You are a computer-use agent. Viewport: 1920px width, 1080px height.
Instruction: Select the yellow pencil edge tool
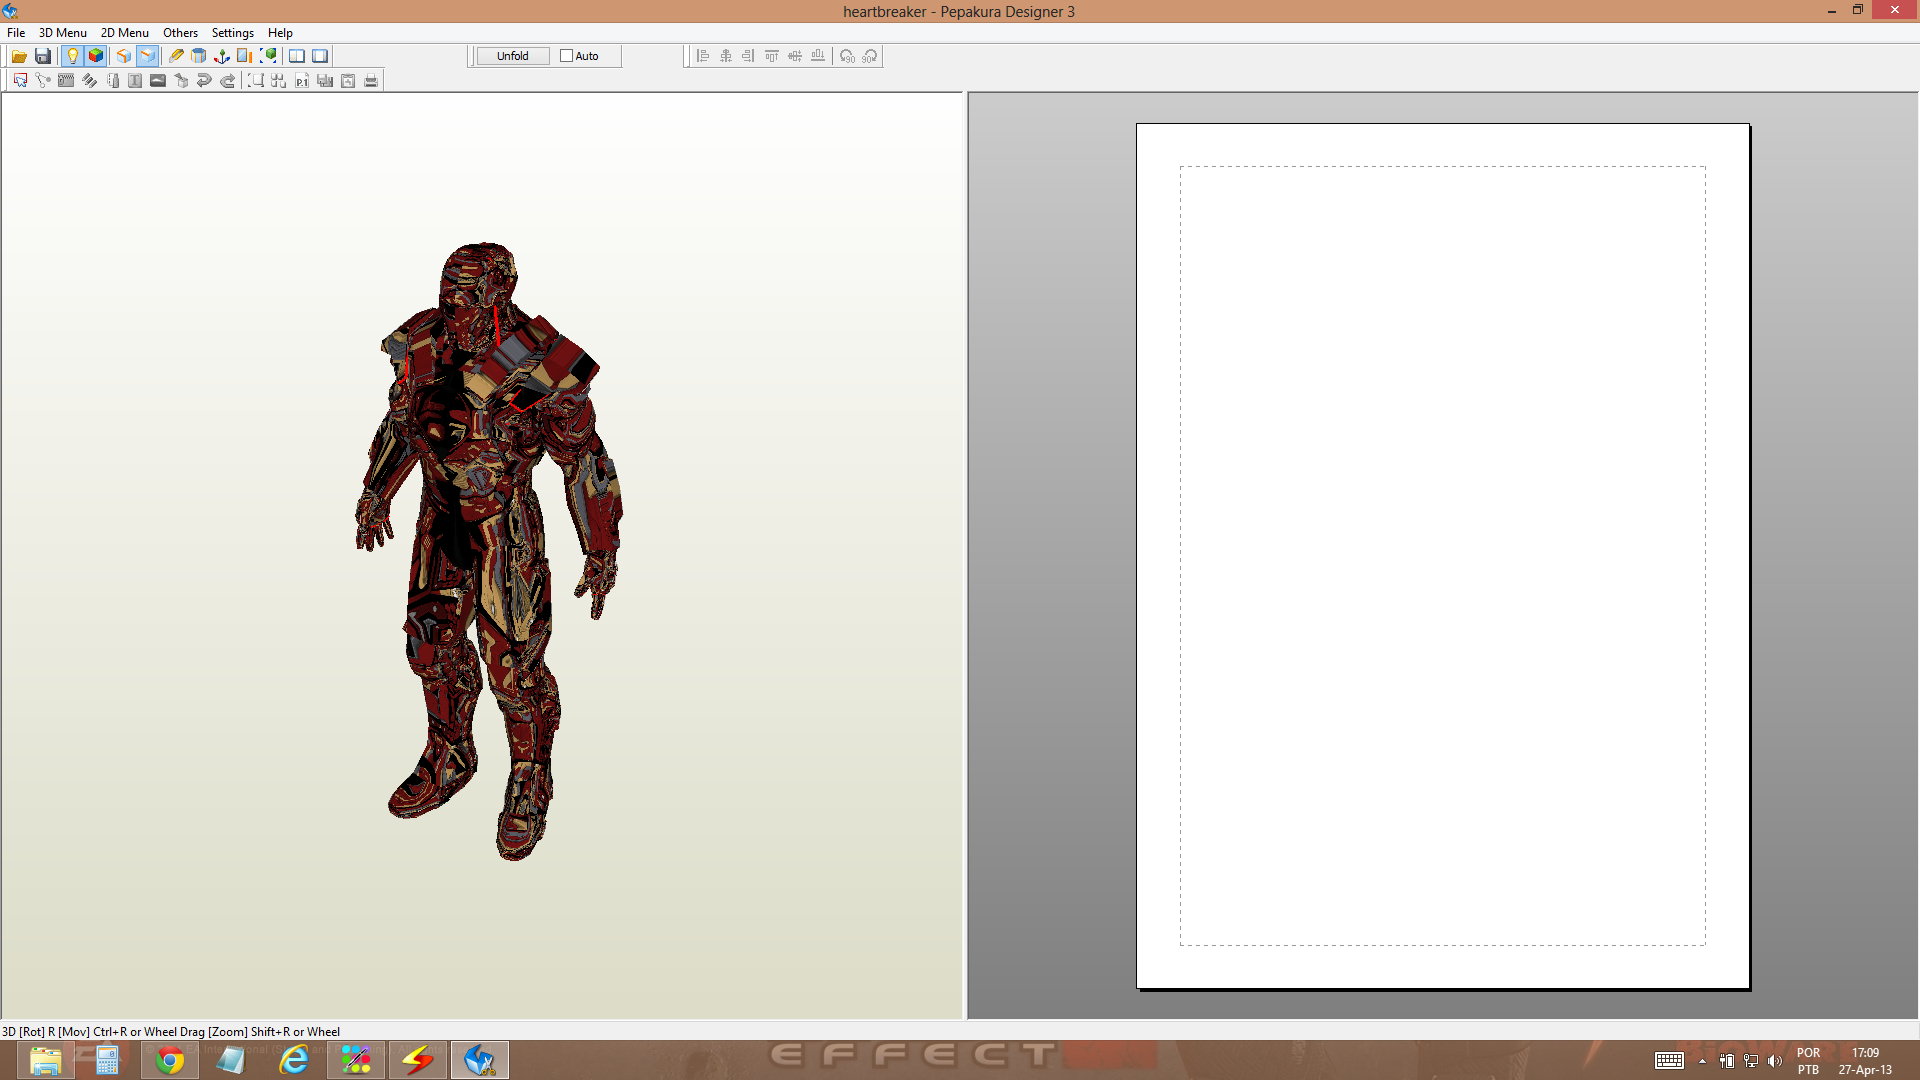point(176,56)
